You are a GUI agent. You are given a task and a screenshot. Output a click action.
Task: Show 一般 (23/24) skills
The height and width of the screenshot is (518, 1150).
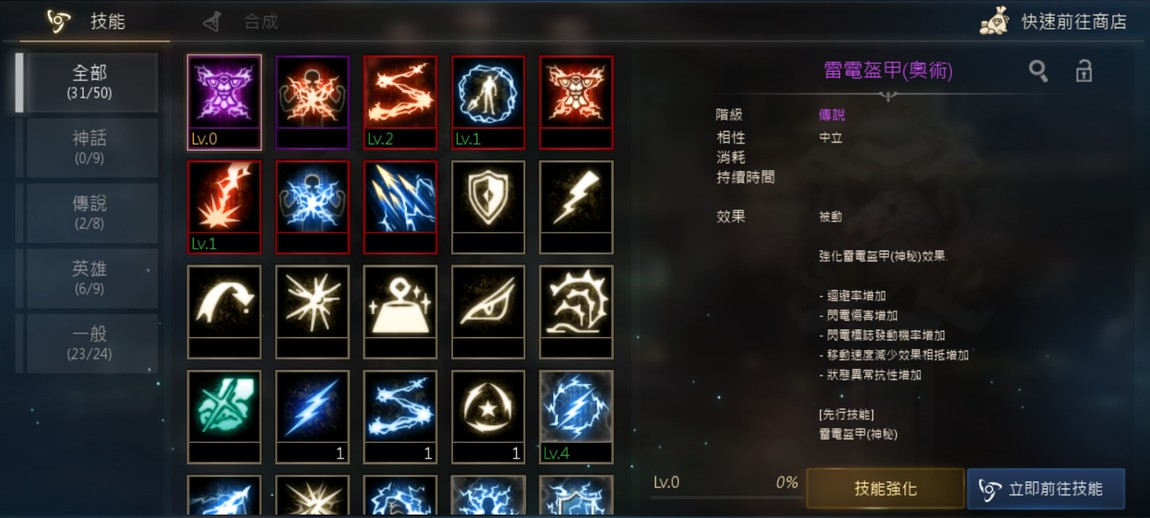pyautogui.click(x=90, y=343)
